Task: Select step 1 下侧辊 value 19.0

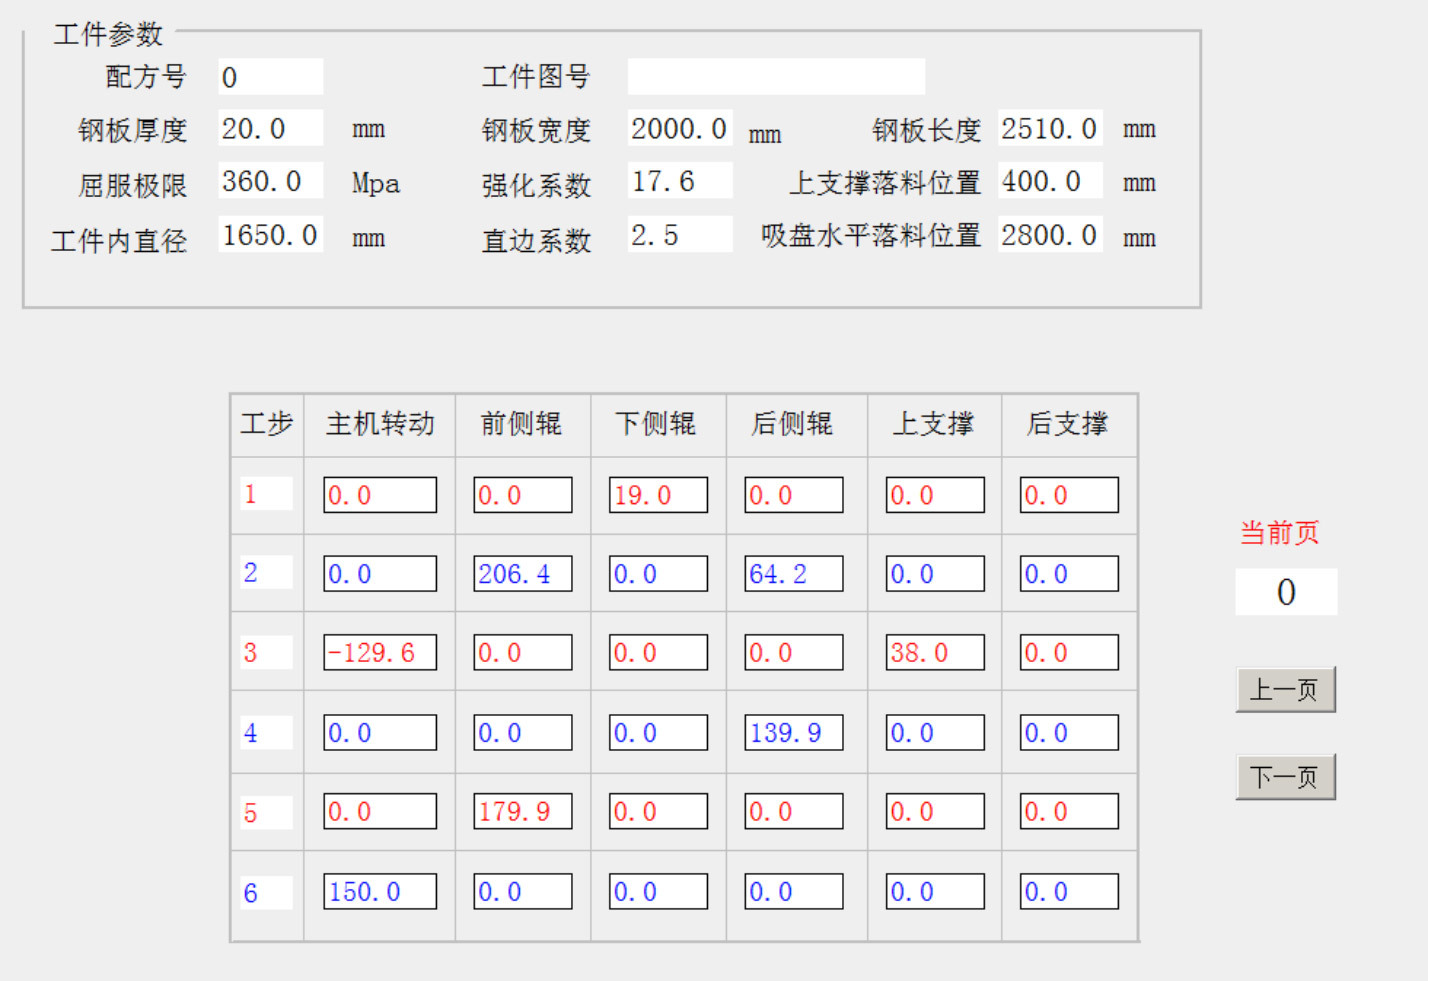Action: [658, 495]
